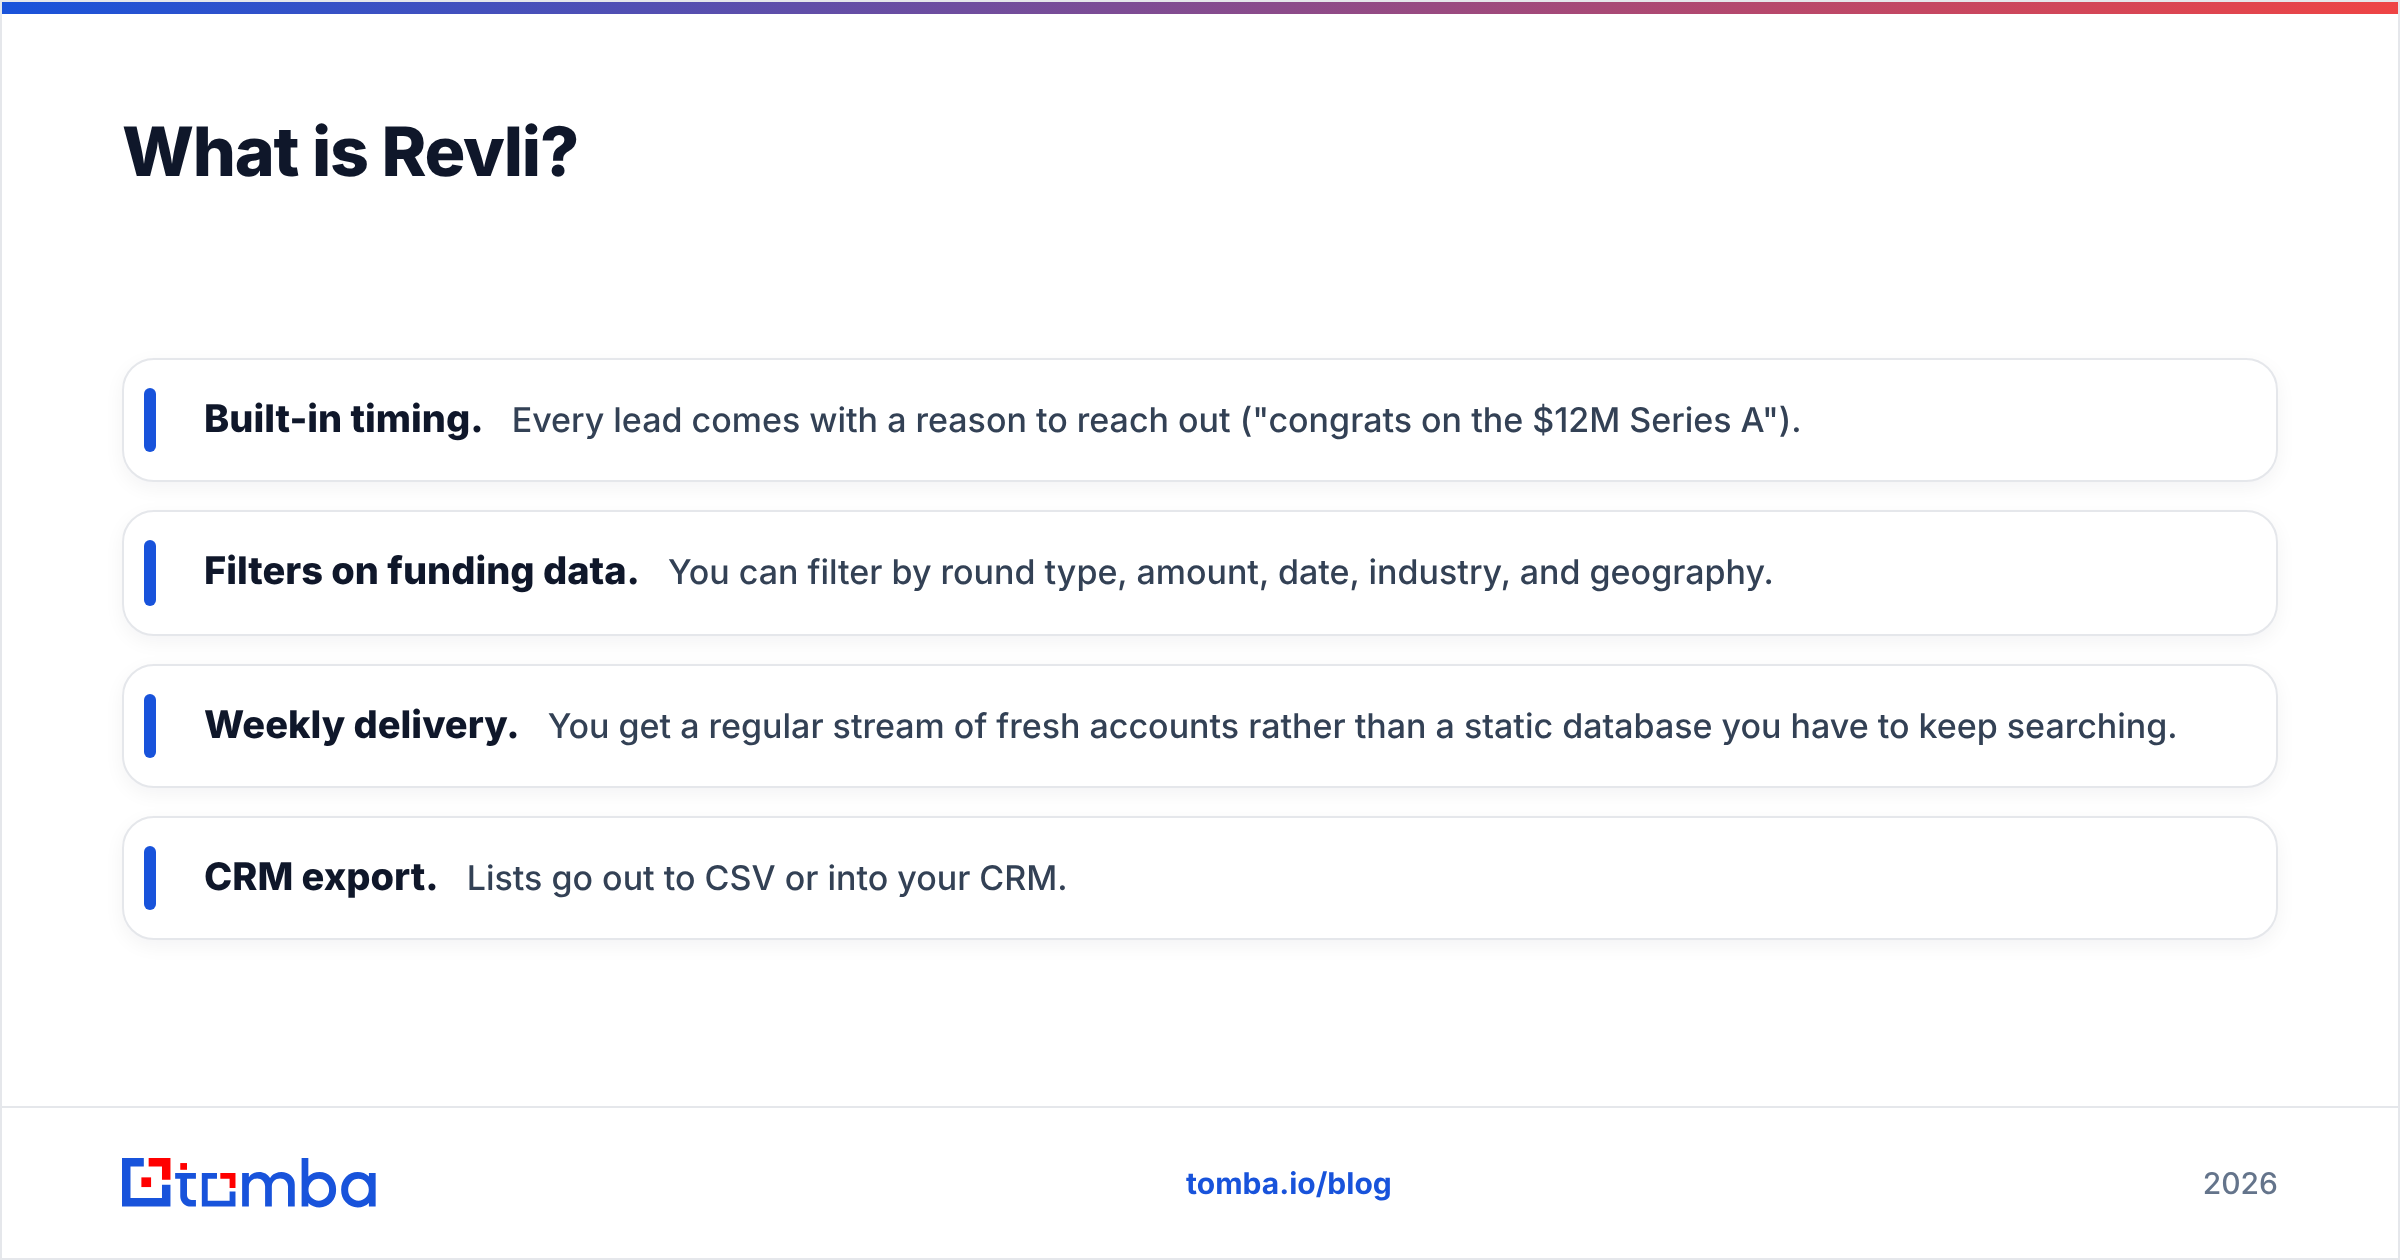The height and width of the screenshot is (1260, 2400).
Task: Select the Filters on funding data card
Action: click(x=1200, y=573)
